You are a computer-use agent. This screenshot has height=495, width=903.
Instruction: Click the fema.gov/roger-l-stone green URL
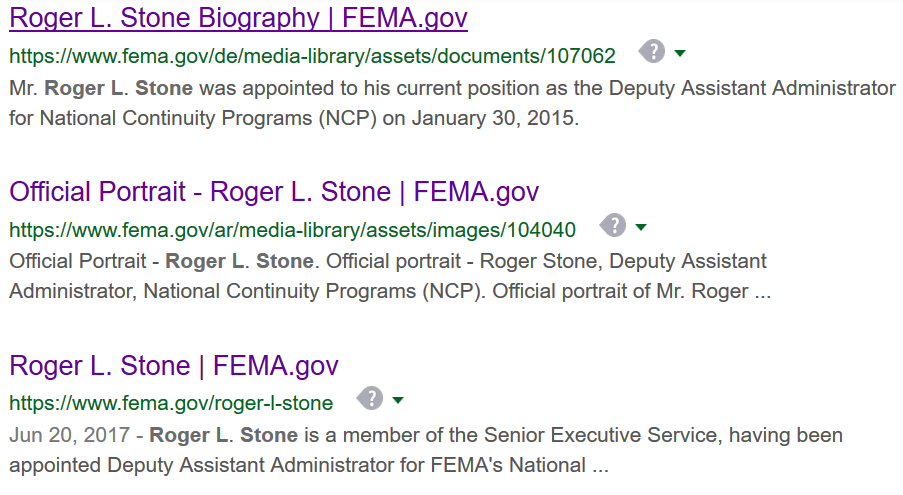coord(171,403)
